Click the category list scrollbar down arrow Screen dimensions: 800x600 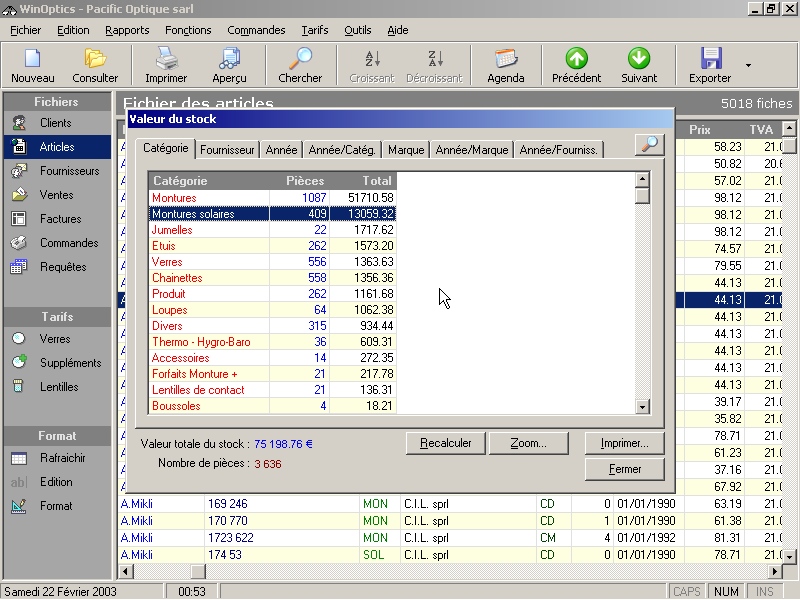643,407
